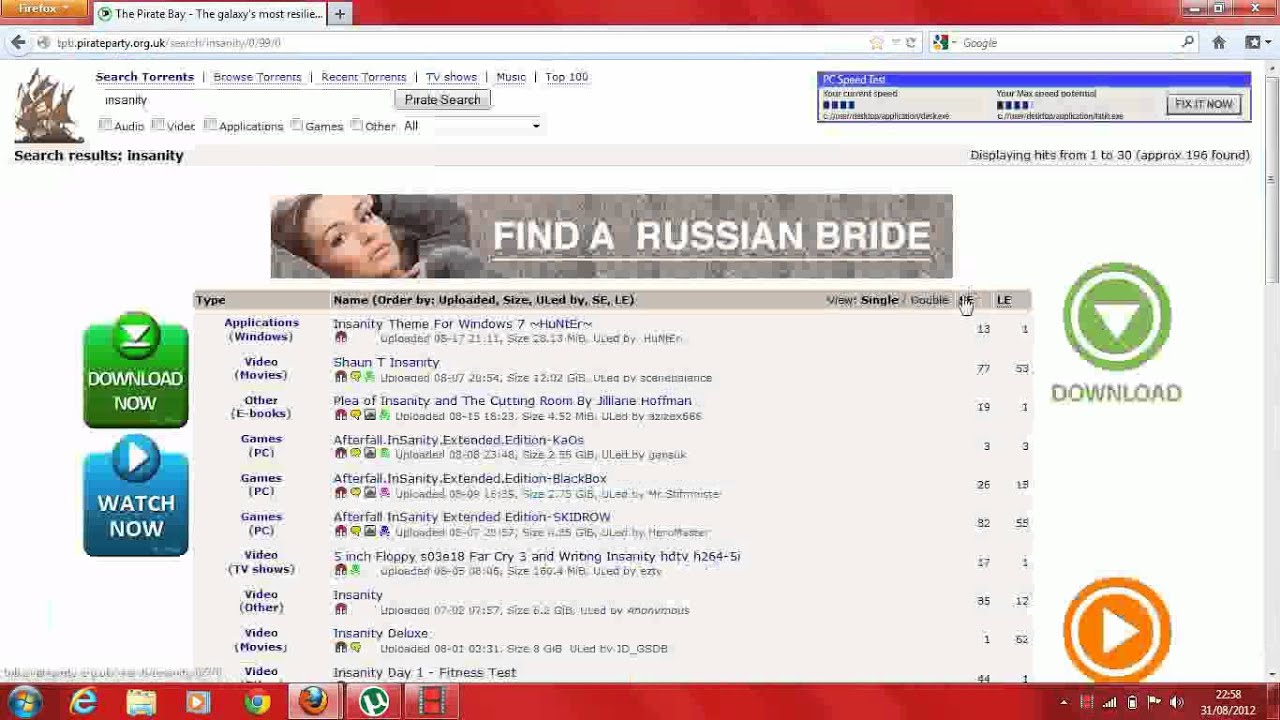Check the Games filter checkbox
Viewport: 1280px width, 720px height.
[x=296, y=125]
